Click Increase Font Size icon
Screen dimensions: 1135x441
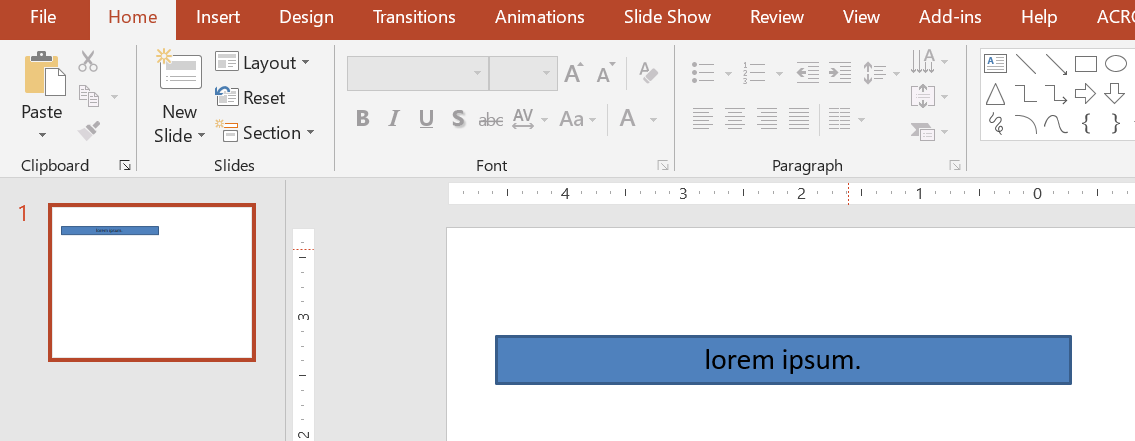pyautogui.click(x=574, y=73)
